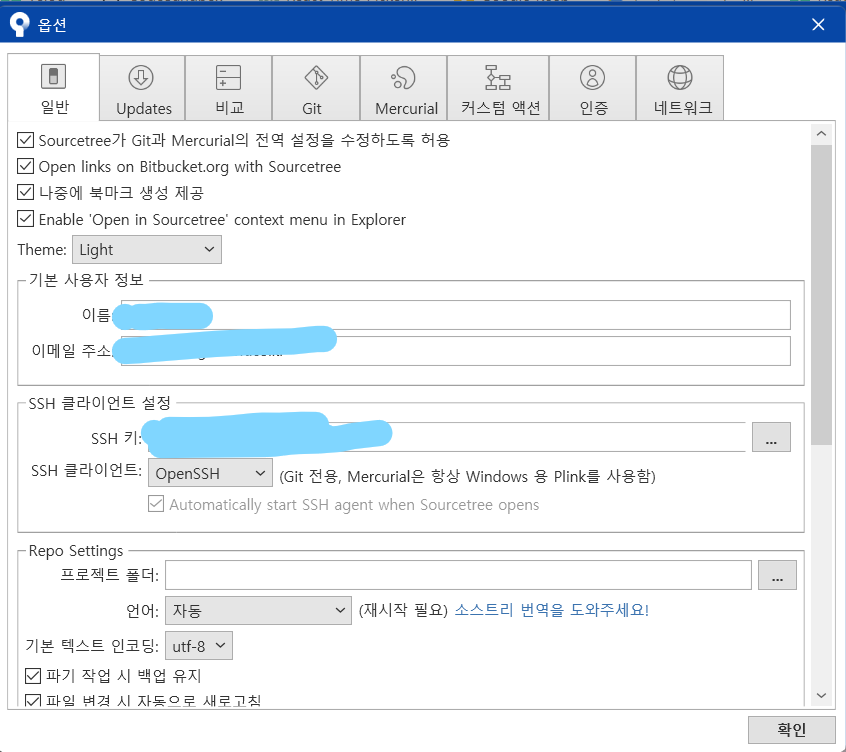Click the 인증 user icon
846x752 pixels.
(x=592, y=78)
